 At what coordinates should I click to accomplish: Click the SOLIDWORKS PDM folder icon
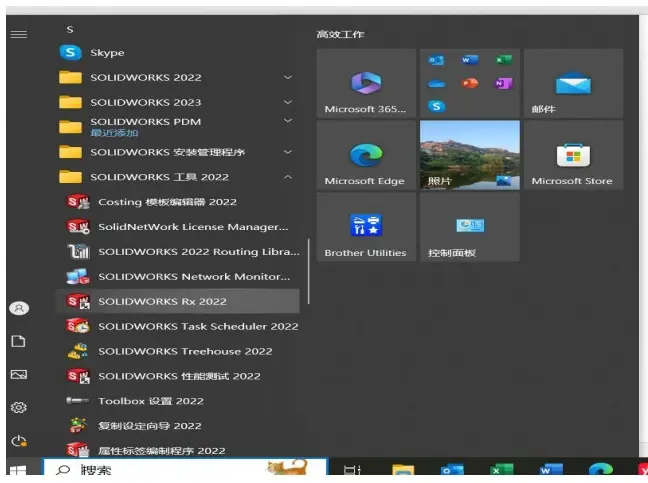pyautogui.click(x=70, y=127)
